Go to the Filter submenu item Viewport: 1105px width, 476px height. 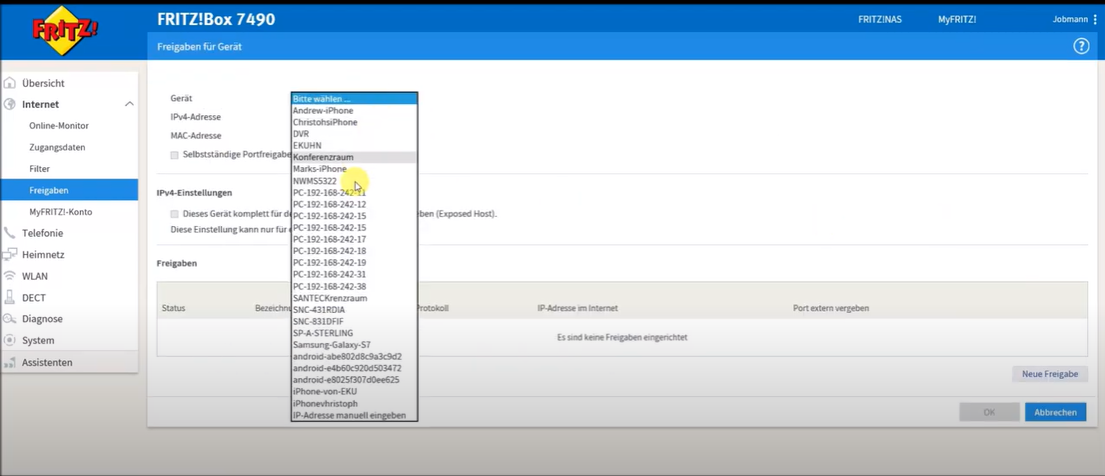[x=40, y=169]
